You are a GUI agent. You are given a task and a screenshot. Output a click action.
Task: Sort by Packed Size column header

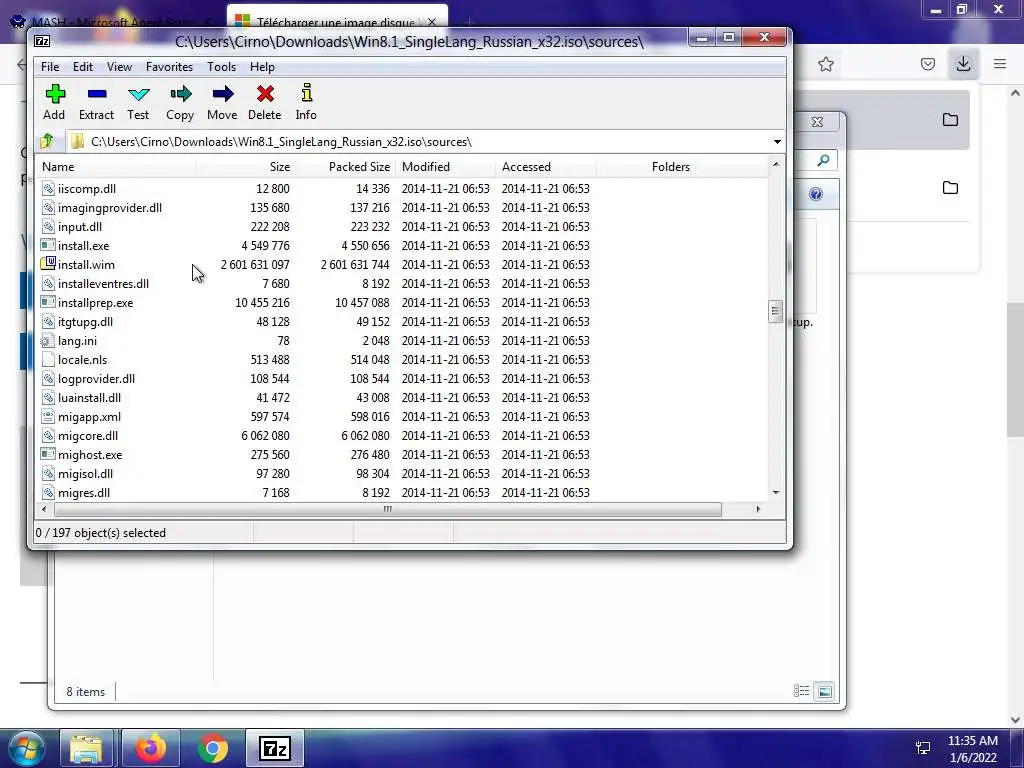345,167
